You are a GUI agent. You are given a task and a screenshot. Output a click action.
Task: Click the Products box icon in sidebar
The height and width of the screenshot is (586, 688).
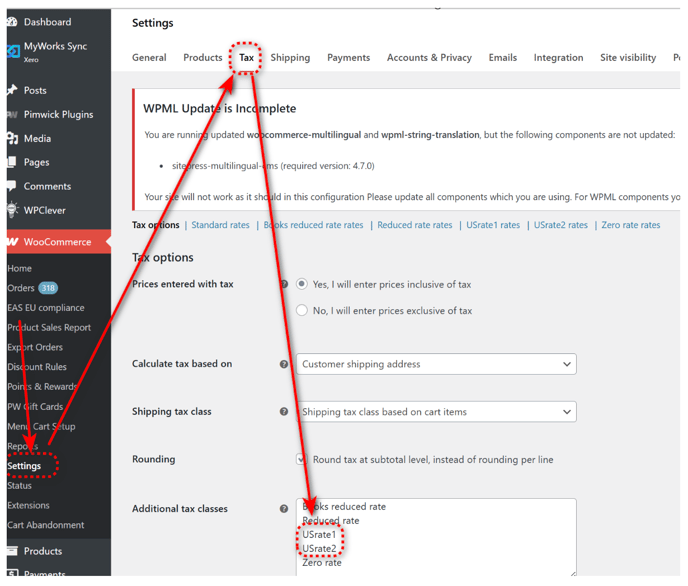click(x=12, y=551)
